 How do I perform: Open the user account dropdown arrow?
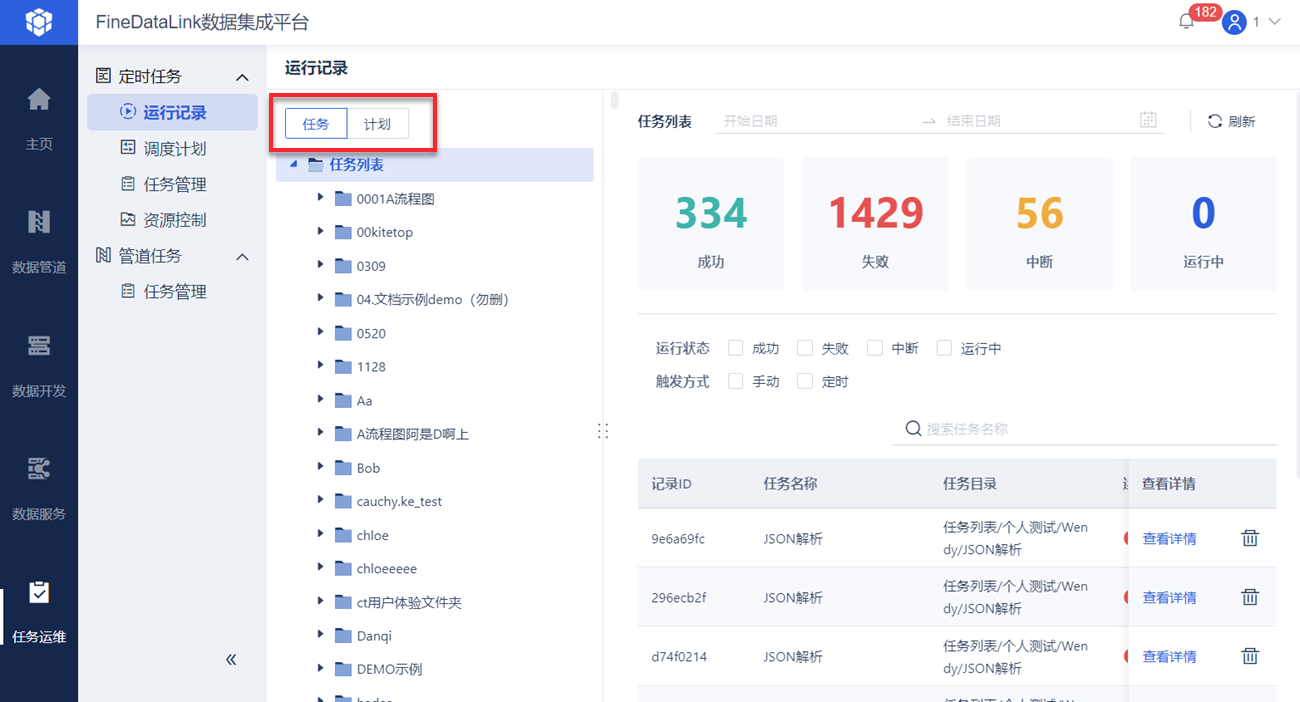[x=1274, y=22]
